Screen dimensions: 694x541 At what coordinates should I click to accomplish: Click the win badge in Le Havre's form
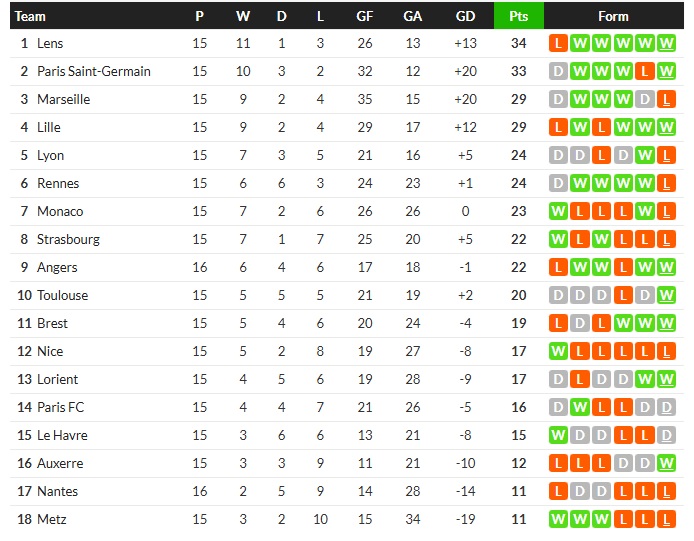[558, 435]
